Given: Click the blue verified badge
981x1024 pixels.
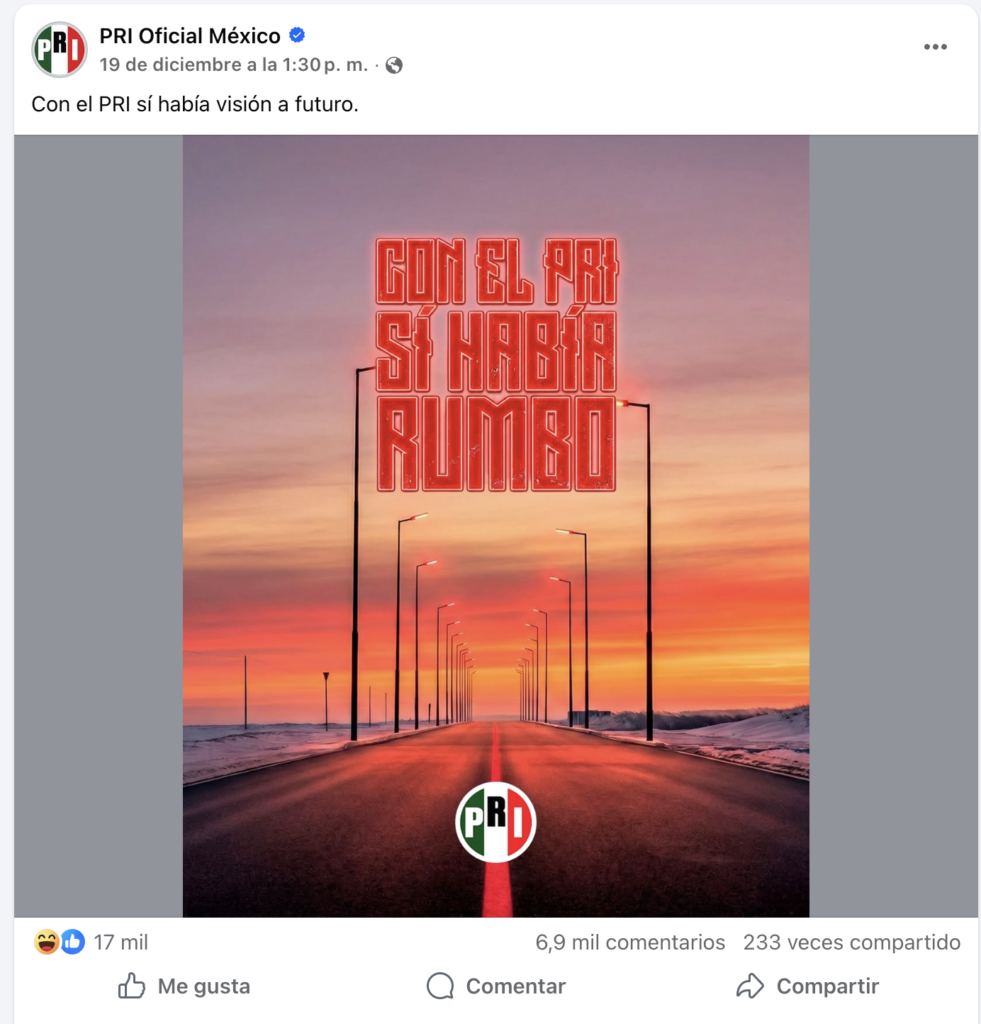Looking at the screenshot, I should [297, 35].
